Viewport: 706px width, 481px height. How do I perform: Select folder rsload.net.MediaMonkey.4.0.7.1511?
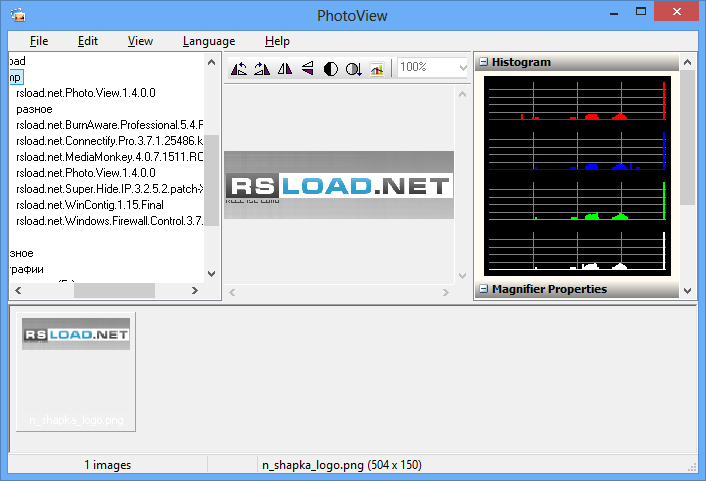click(109, 157)
